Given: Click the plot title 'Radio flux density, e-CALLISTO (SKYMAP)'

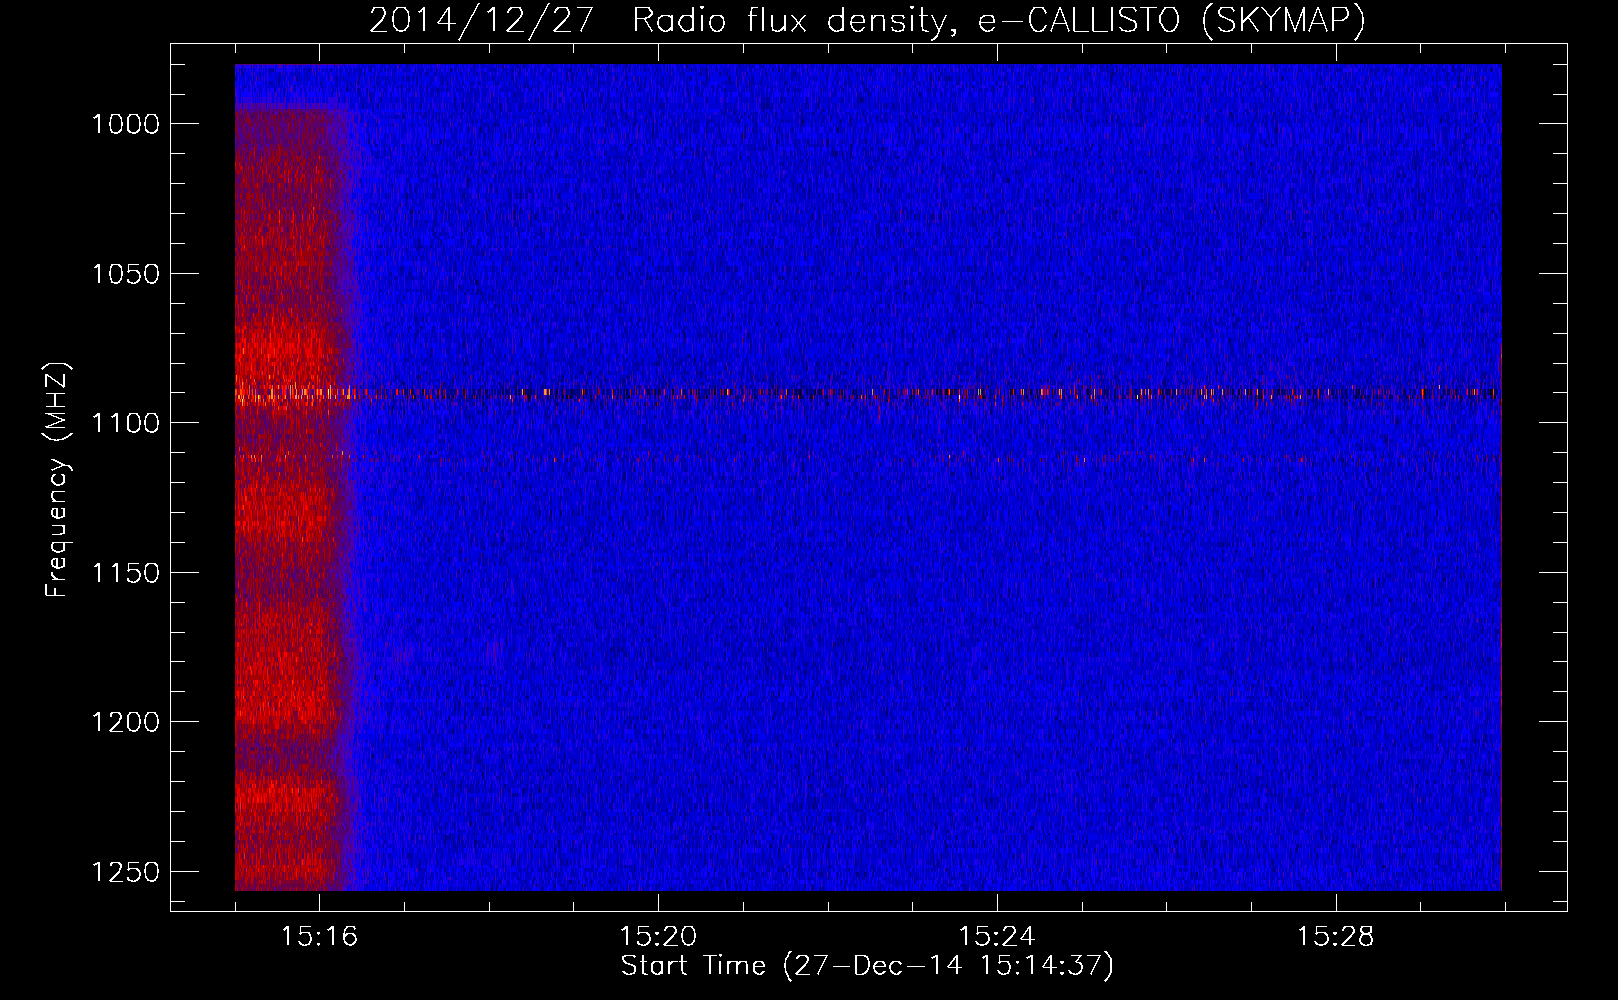Looking at the screenshot, I should tap(998, 21).
